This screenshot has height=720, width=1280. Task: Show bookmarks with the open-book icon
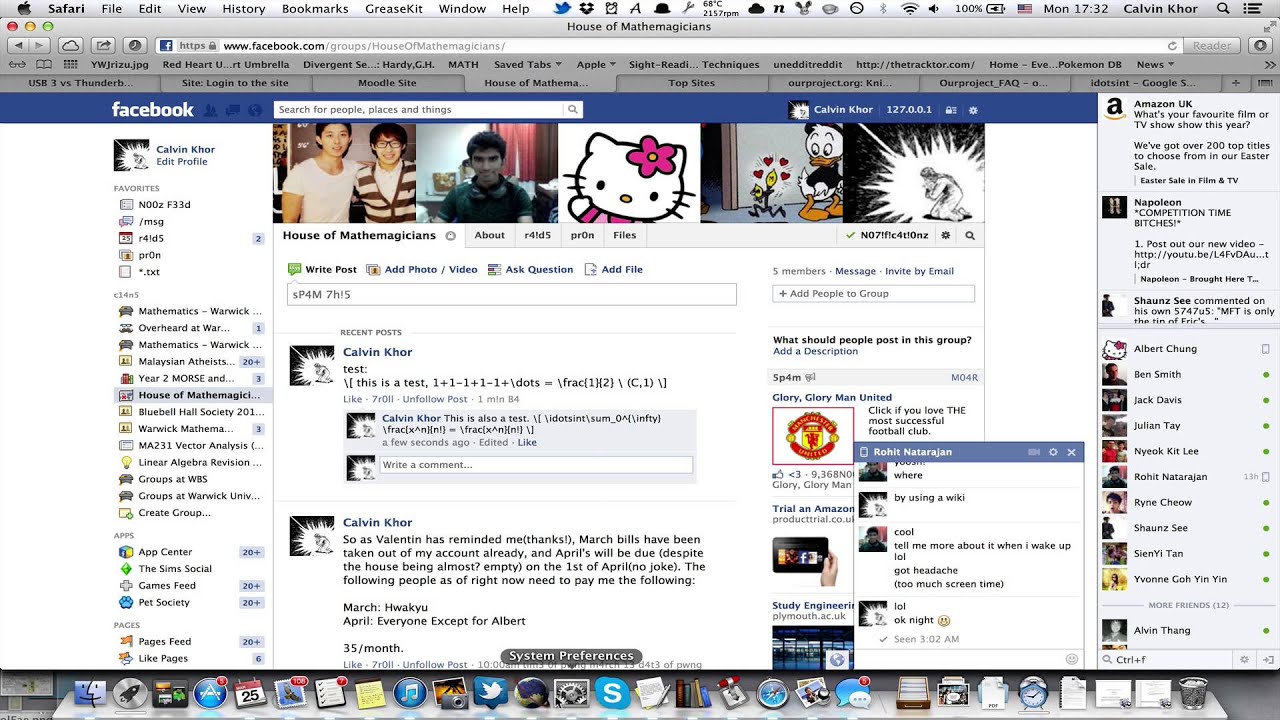(42, 65)
